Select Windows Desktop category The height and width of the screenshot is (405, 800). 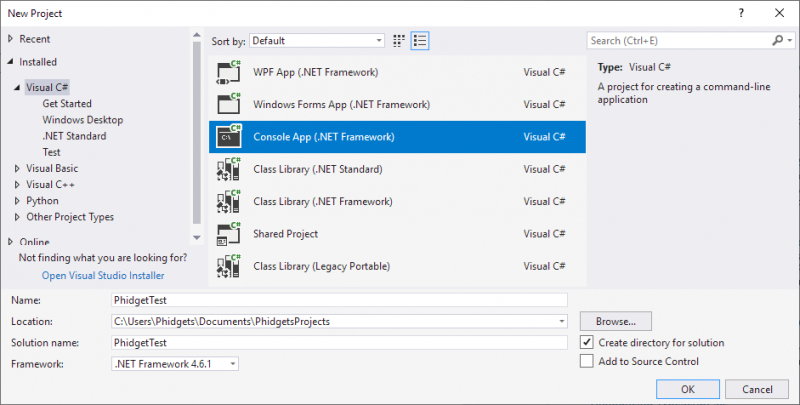[83, 120]
